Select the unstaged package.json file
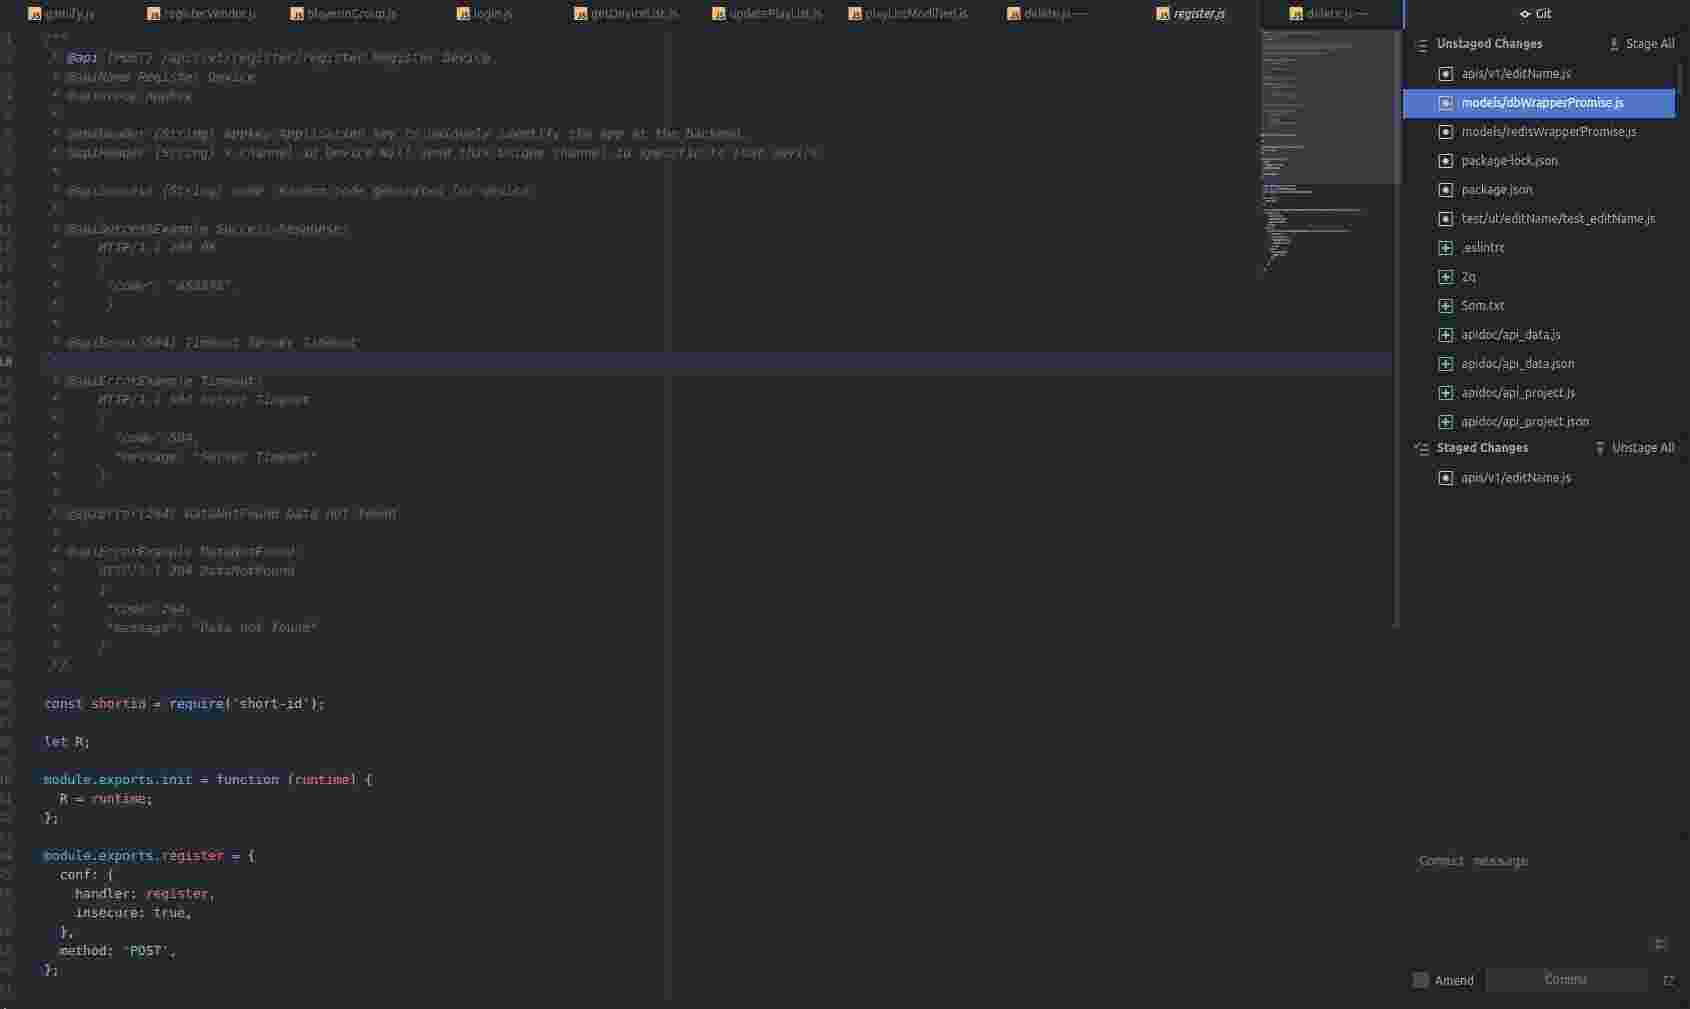Image resolution: width=1690 pixels, height=1009 pixels. (x=1539, y=190)
